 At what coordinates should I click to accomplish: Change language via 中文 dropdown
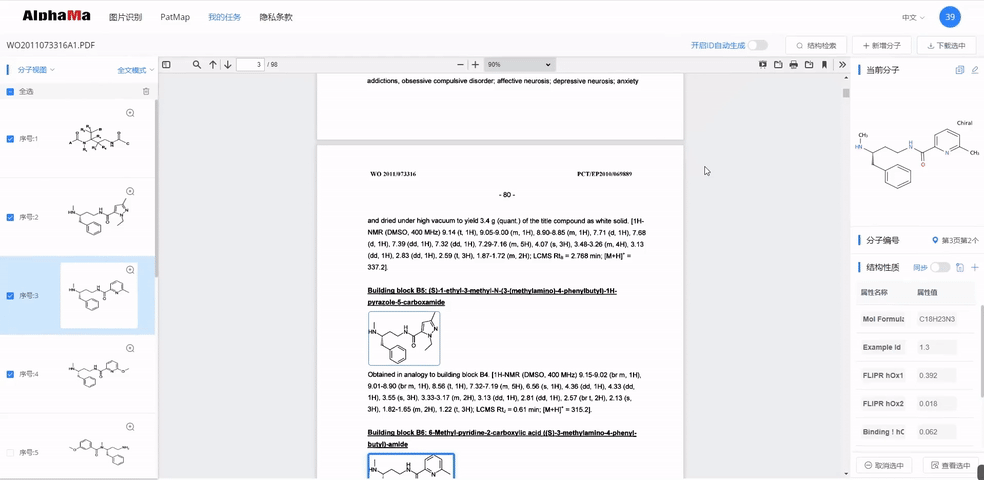914,18
